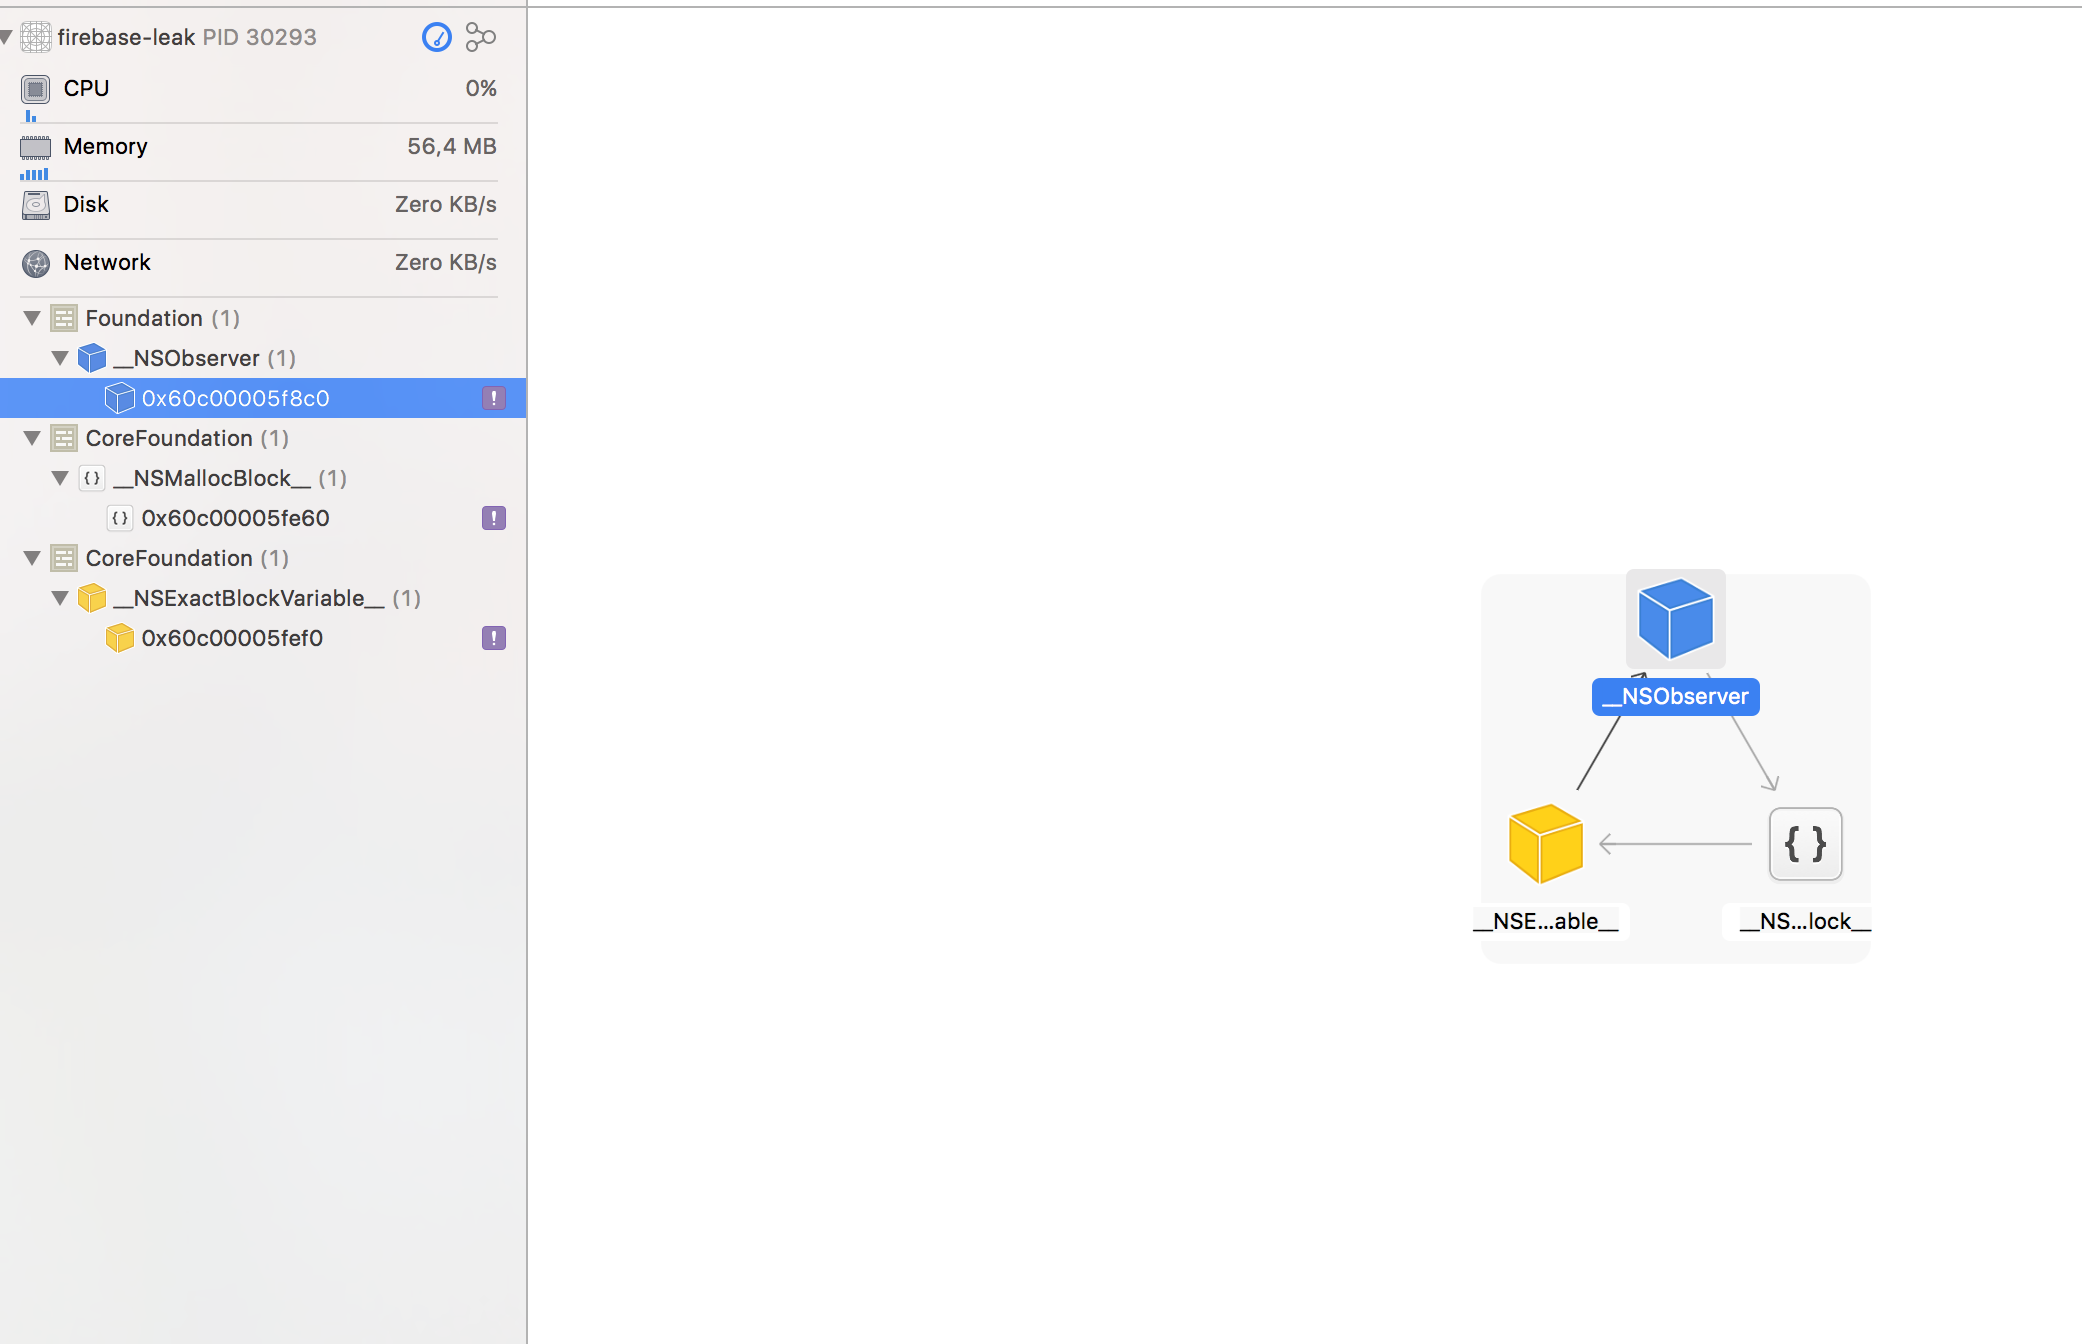Collapse the __NSObserver class node
The width and height of the screenshot is (2082, 1344).
click(x=60, y=358)
